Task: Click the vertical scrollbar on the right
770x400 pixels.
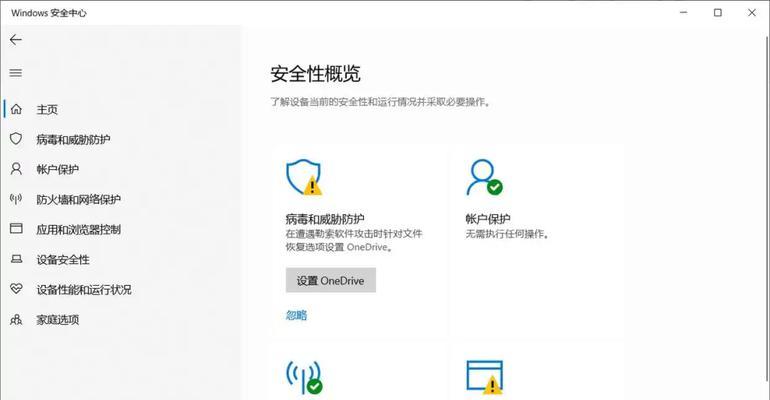Action: point(767,209)
